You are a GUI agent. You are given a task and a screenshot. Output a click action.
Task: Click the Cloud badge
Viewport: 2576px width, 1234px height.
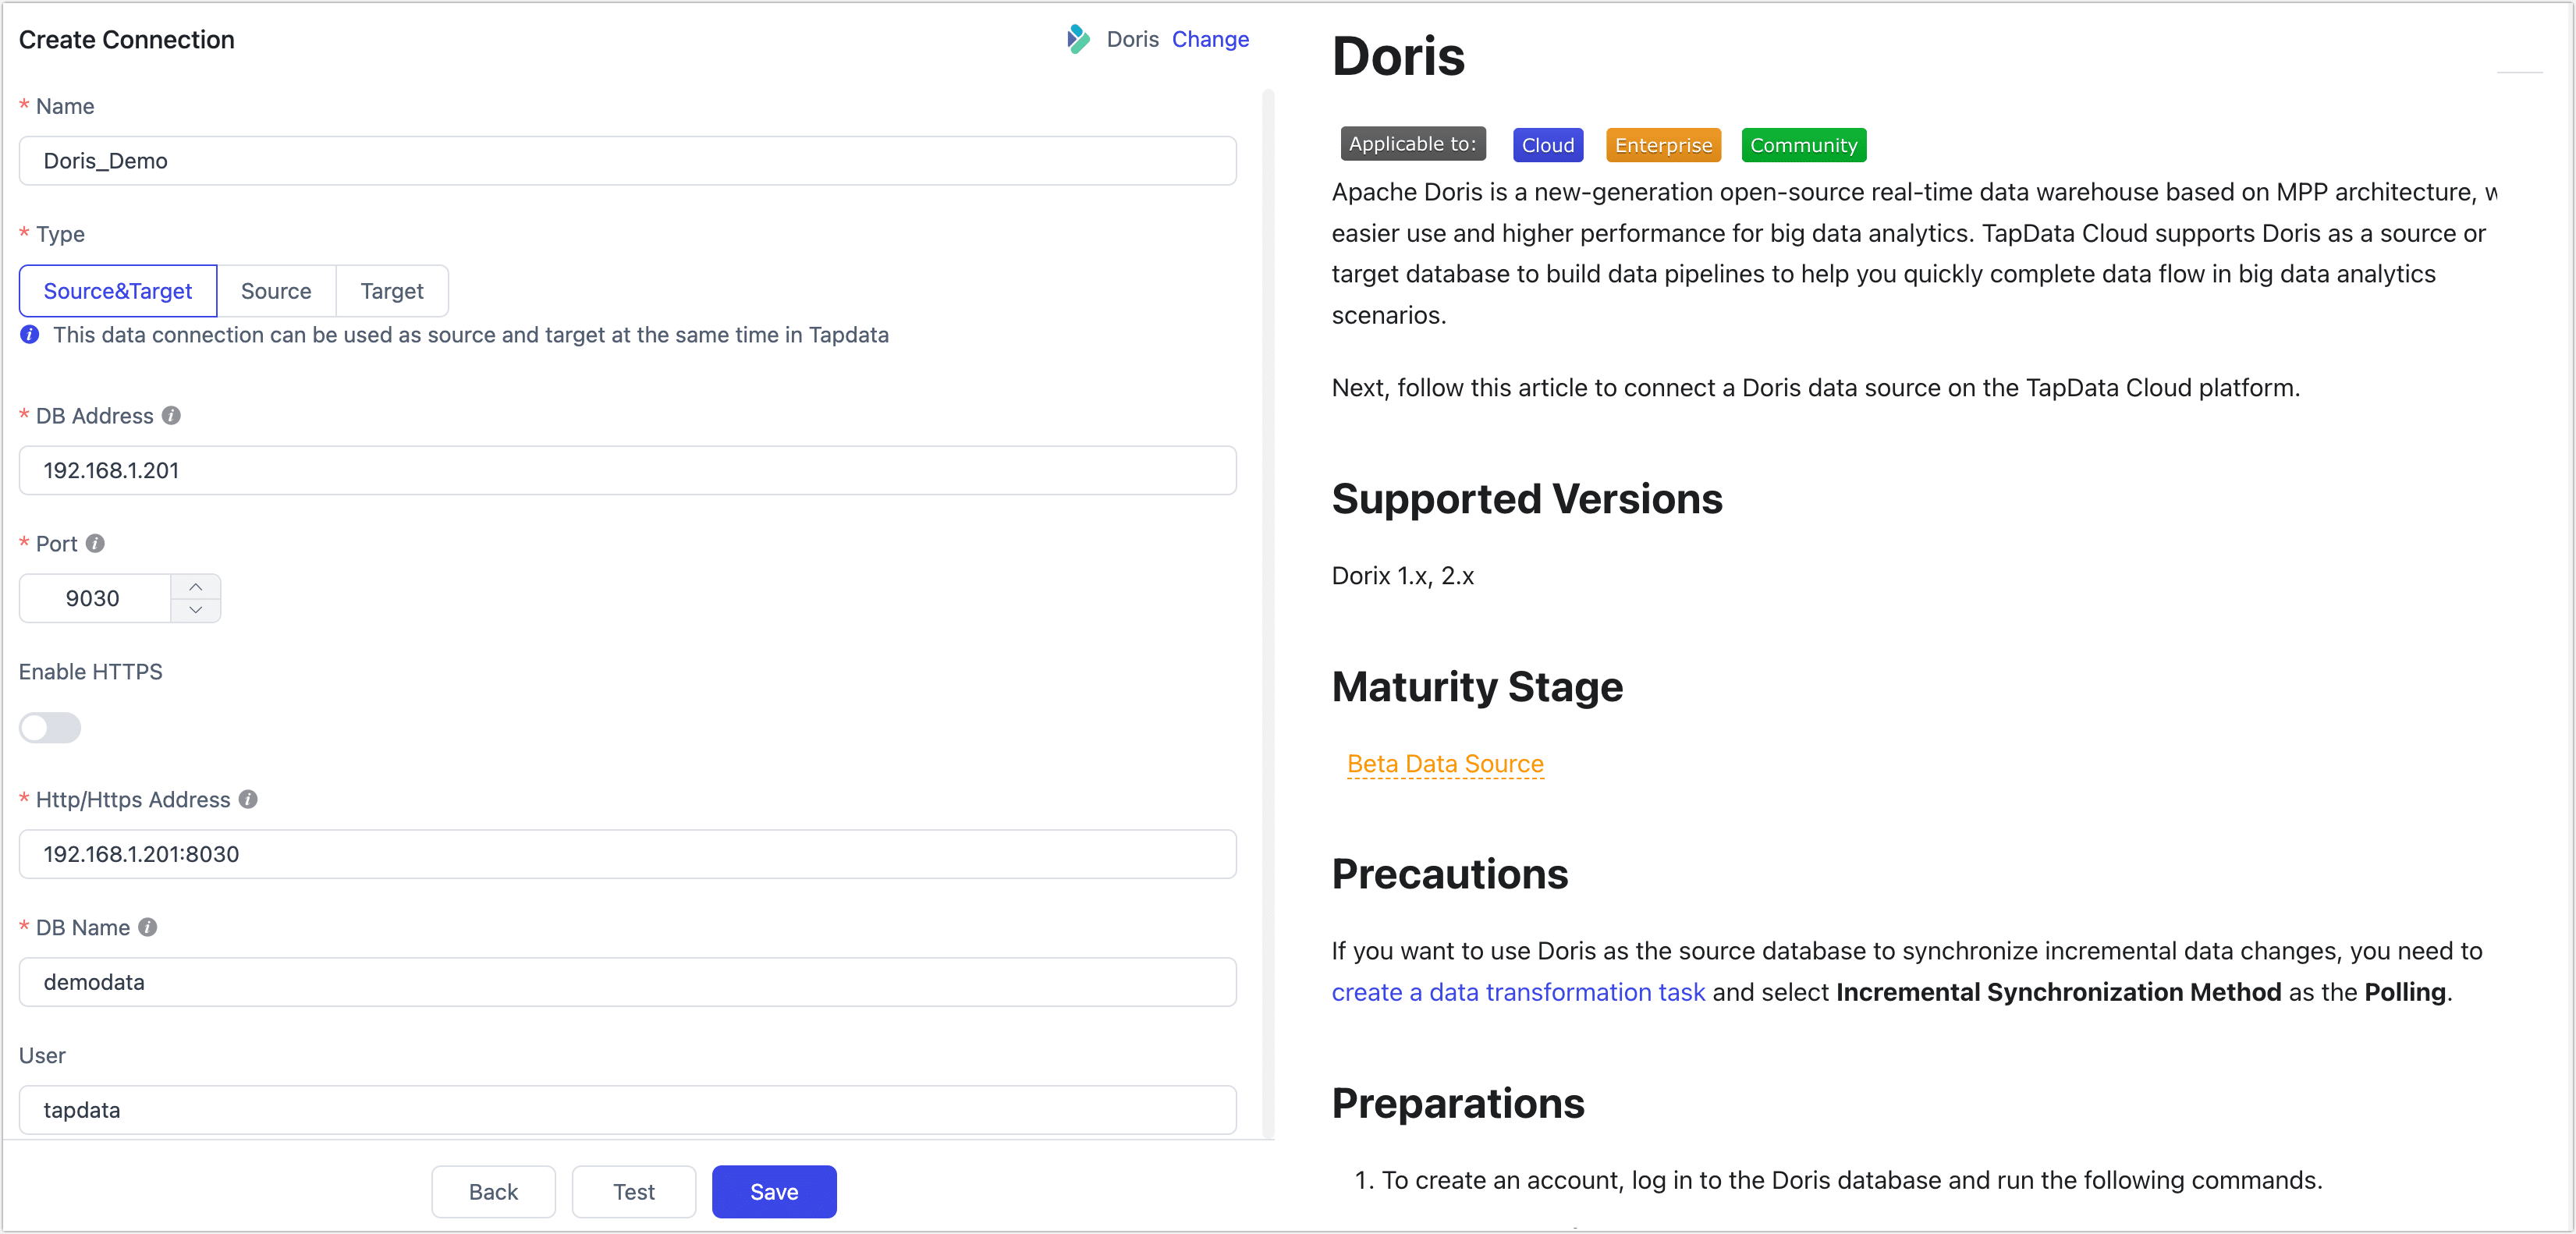coord(1548,145)
